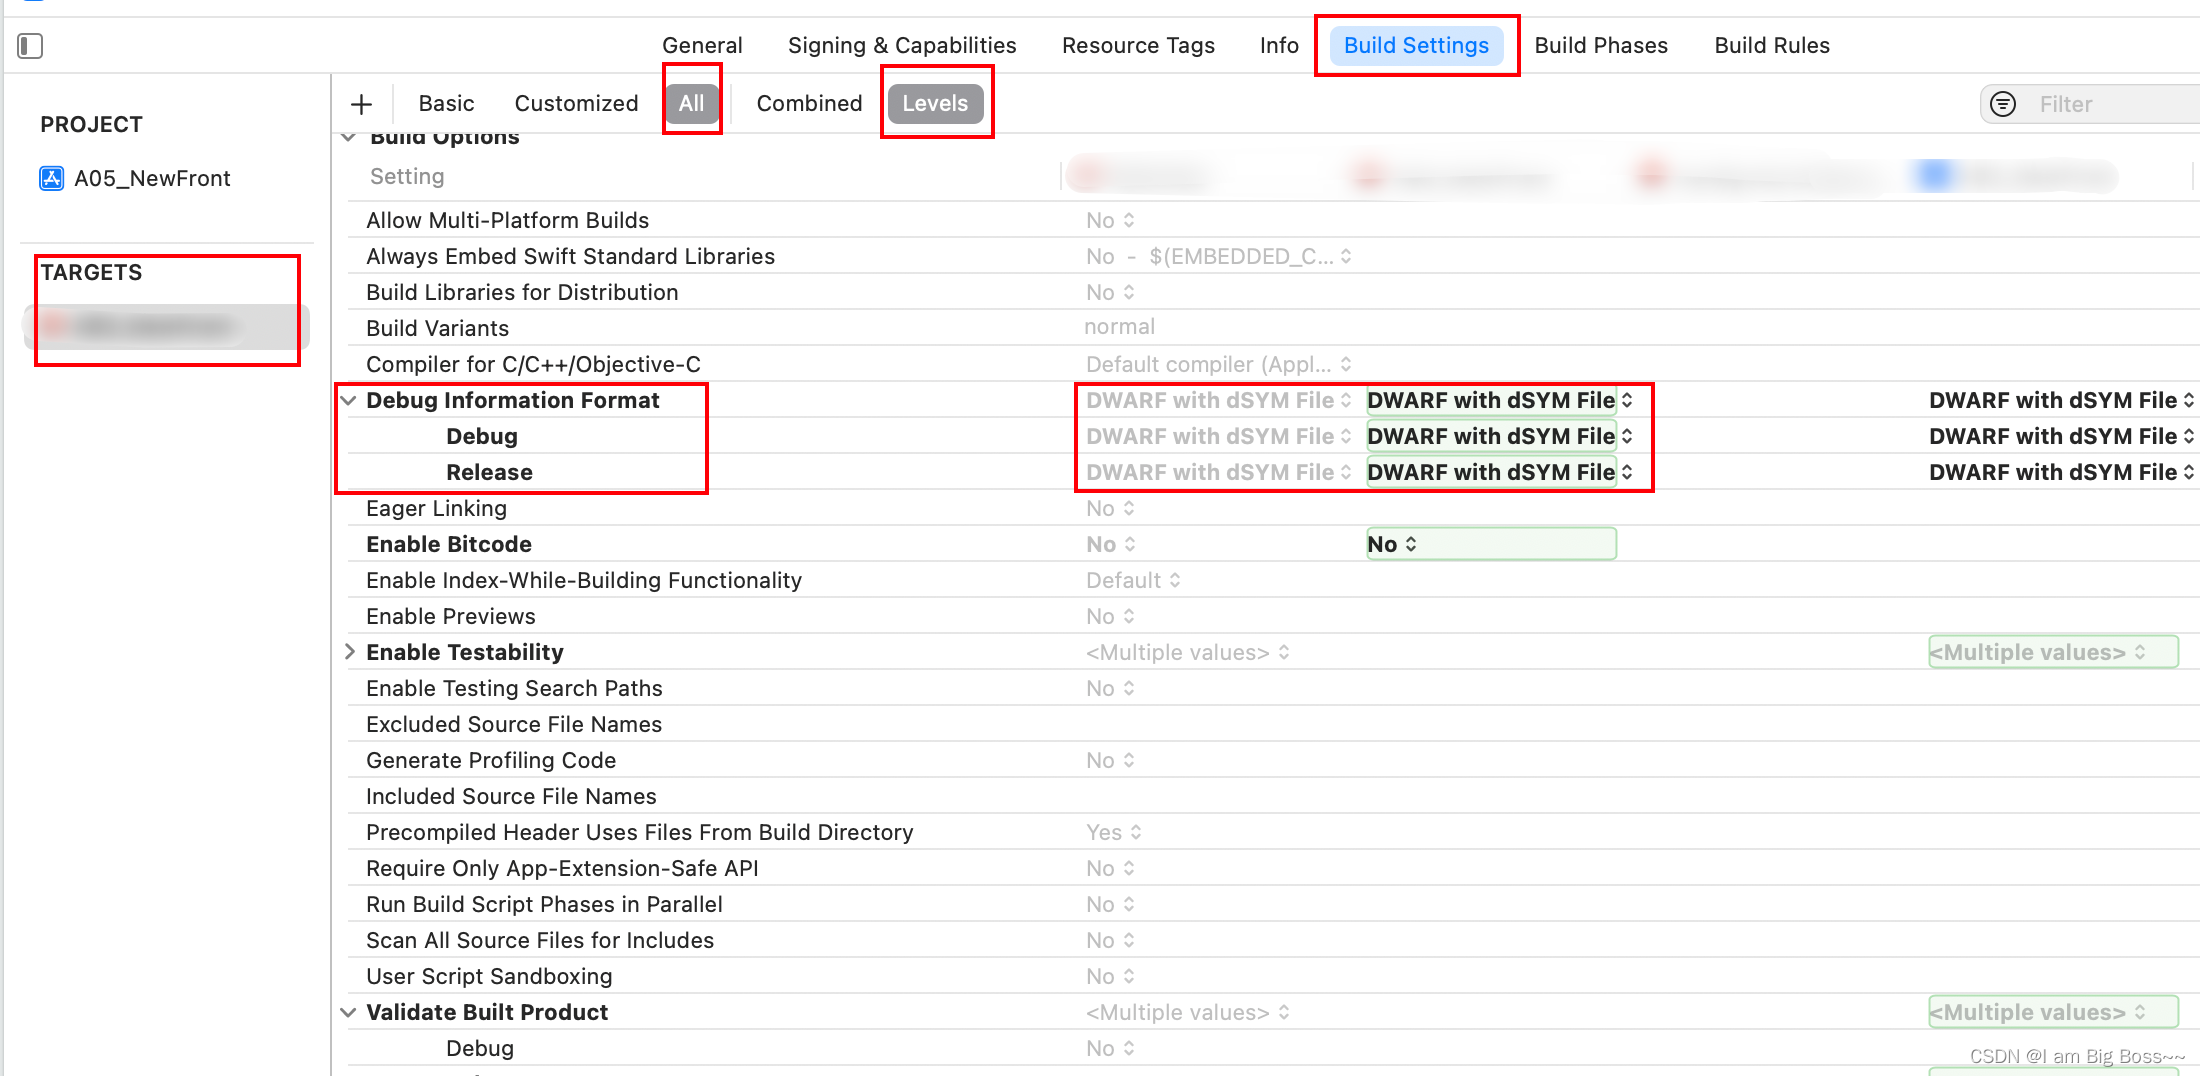The width and height of the screenshot is (2200, 1076).
Task: Switch to Combined view
Action: [x=809, y=104]
